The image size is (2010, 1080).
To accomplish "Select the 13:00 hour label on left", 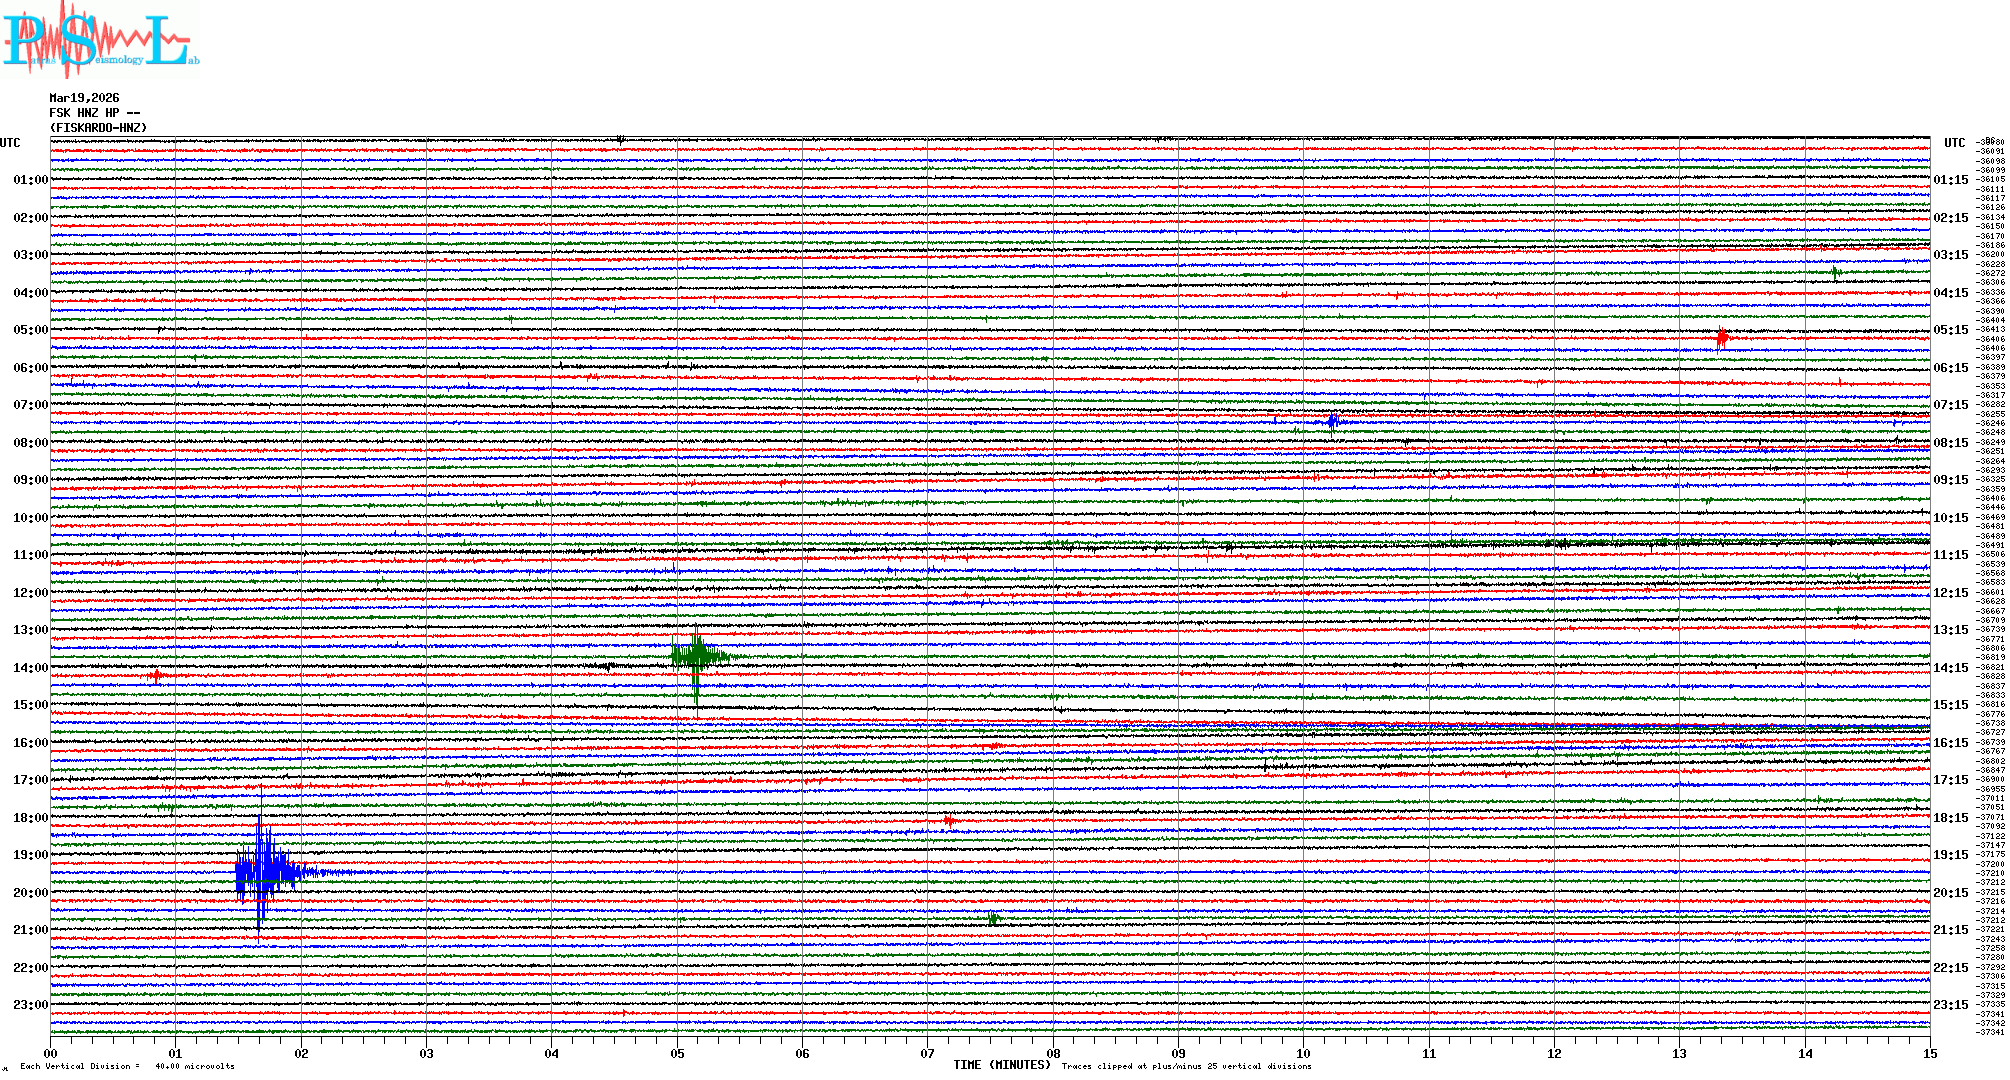I will 30,630.
